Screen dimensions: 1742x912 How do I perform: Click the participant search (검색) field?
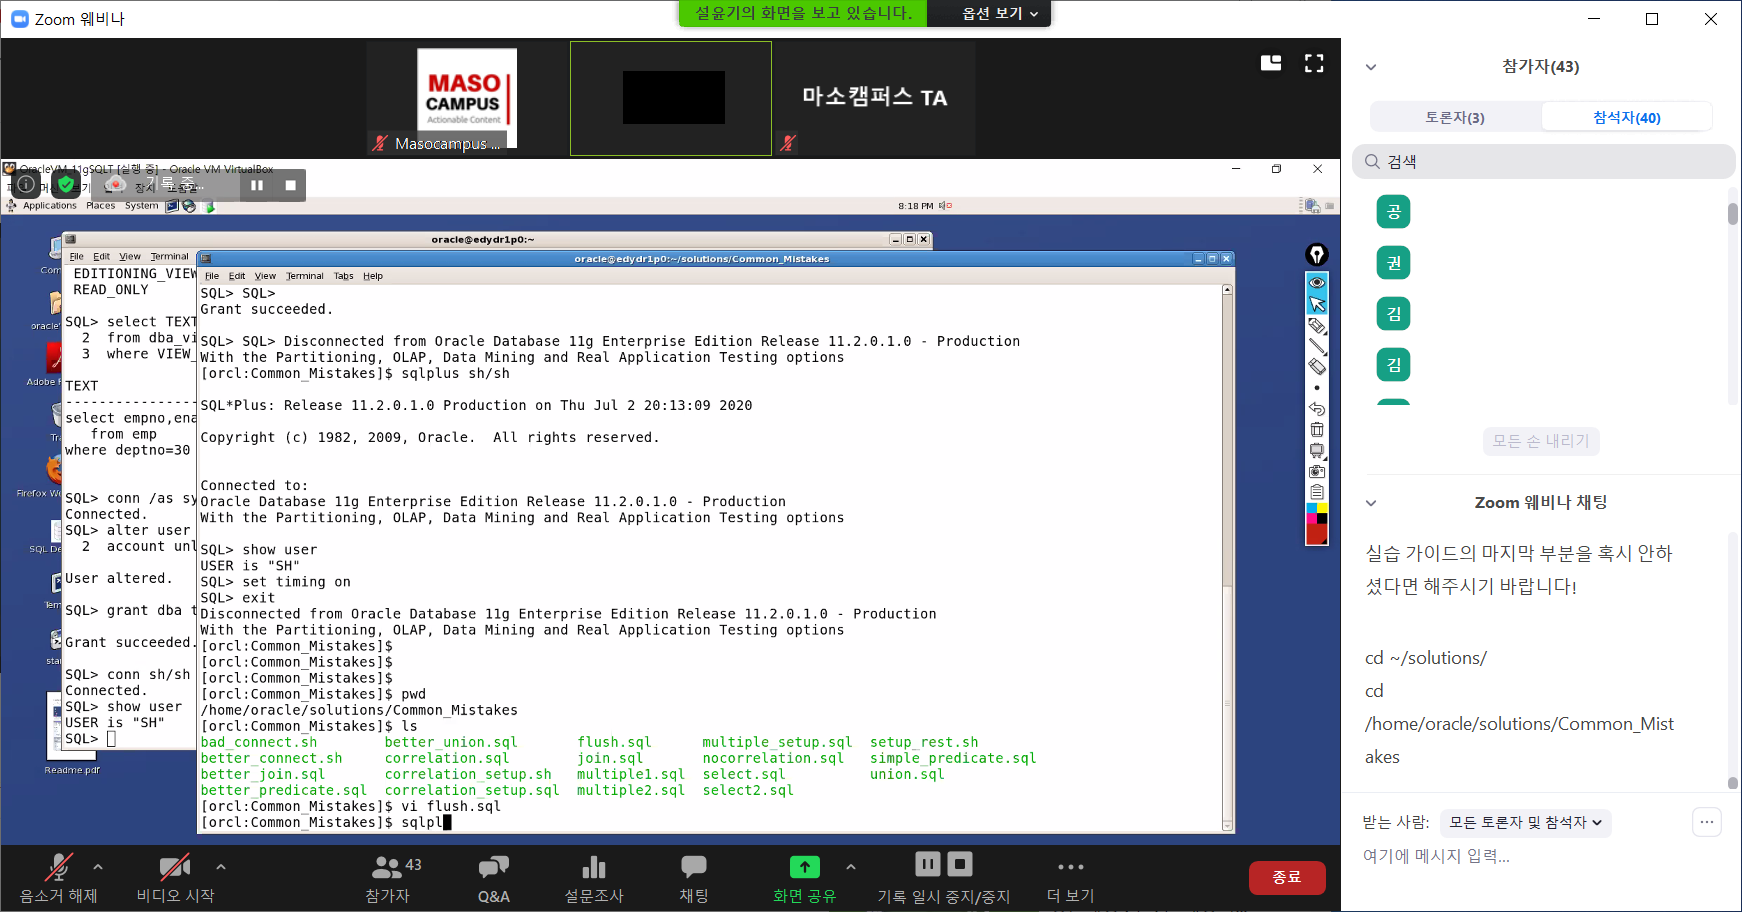tap(1545, 162)
